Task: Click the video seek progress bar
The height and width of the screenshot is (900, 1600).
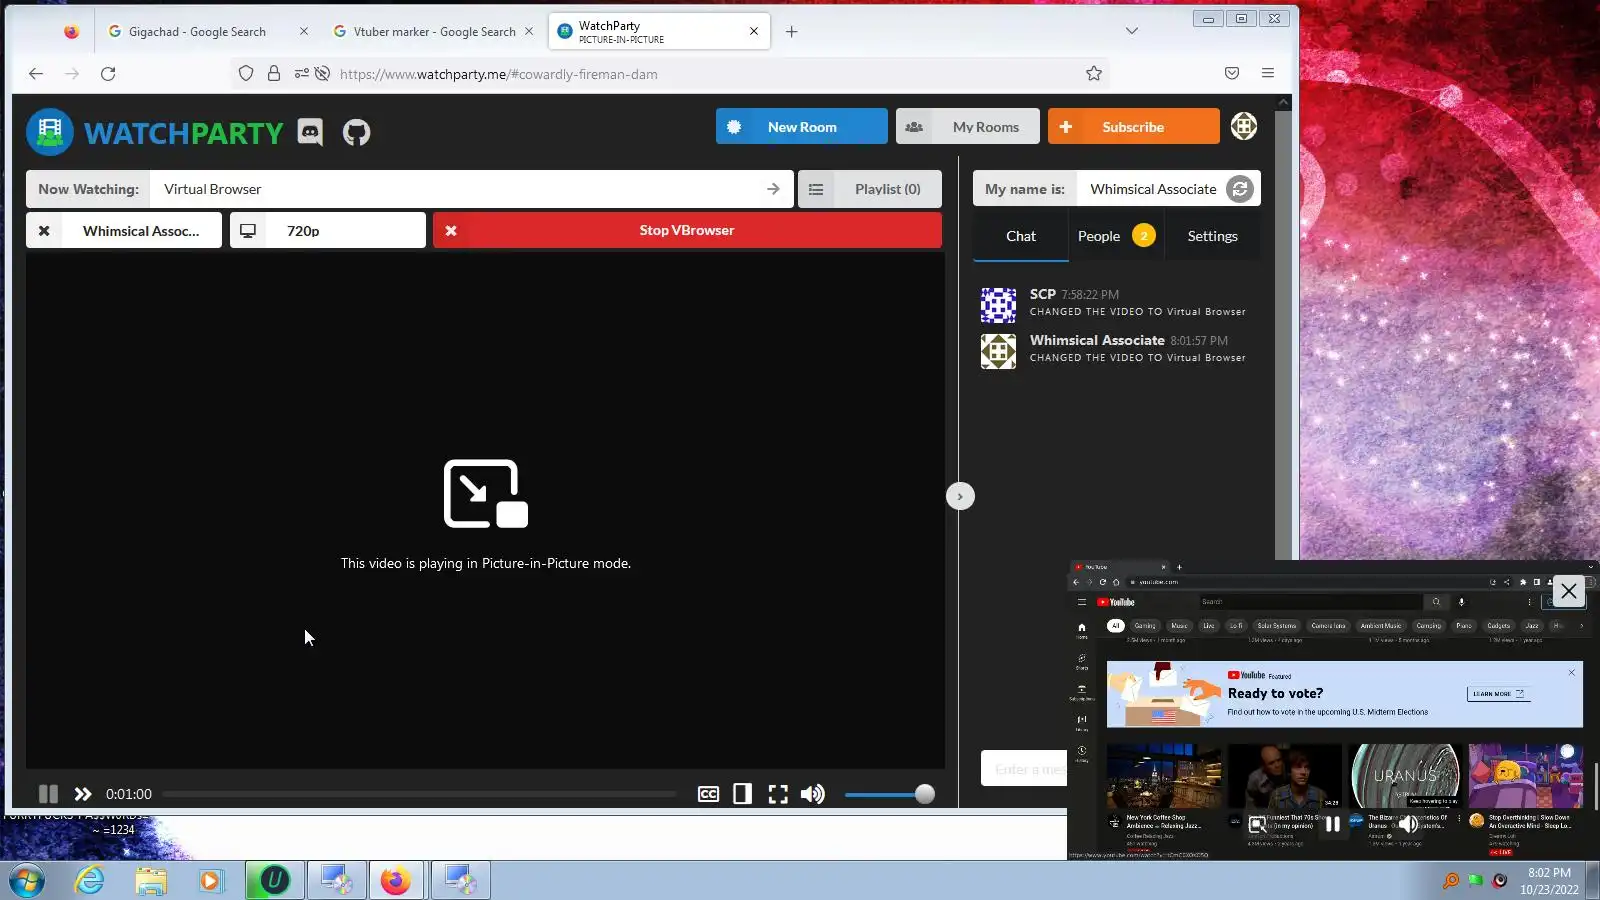Action: (x=420, y=794)
